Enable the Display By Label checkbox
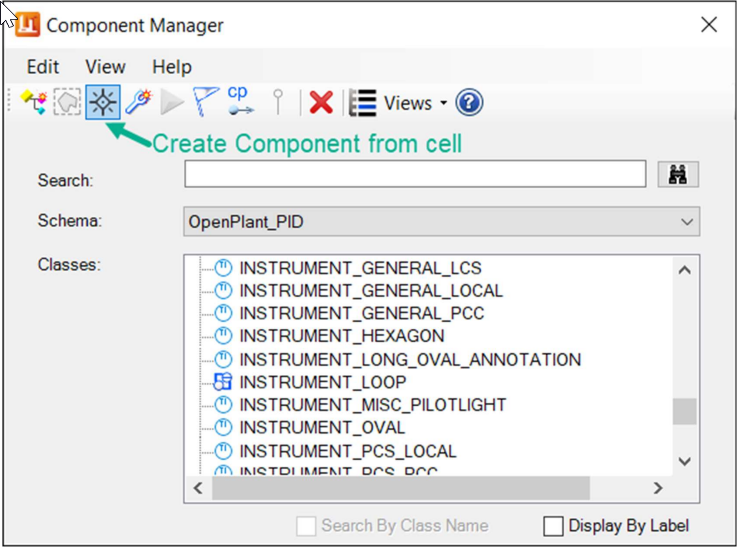738x547 pixels. pyautogui.click(x=553, y=526)
